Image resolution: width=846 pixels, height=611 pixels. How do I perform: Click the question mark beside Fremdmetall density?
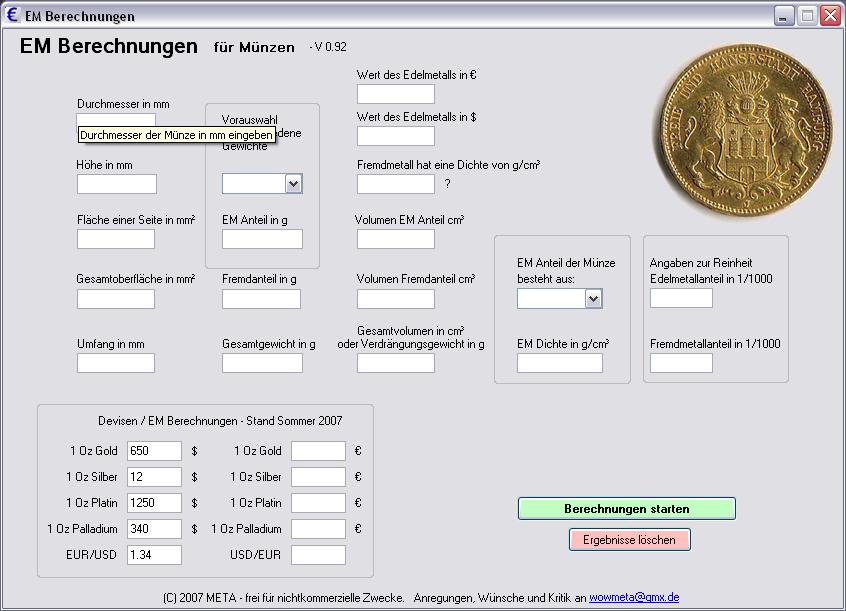[447, 184]
